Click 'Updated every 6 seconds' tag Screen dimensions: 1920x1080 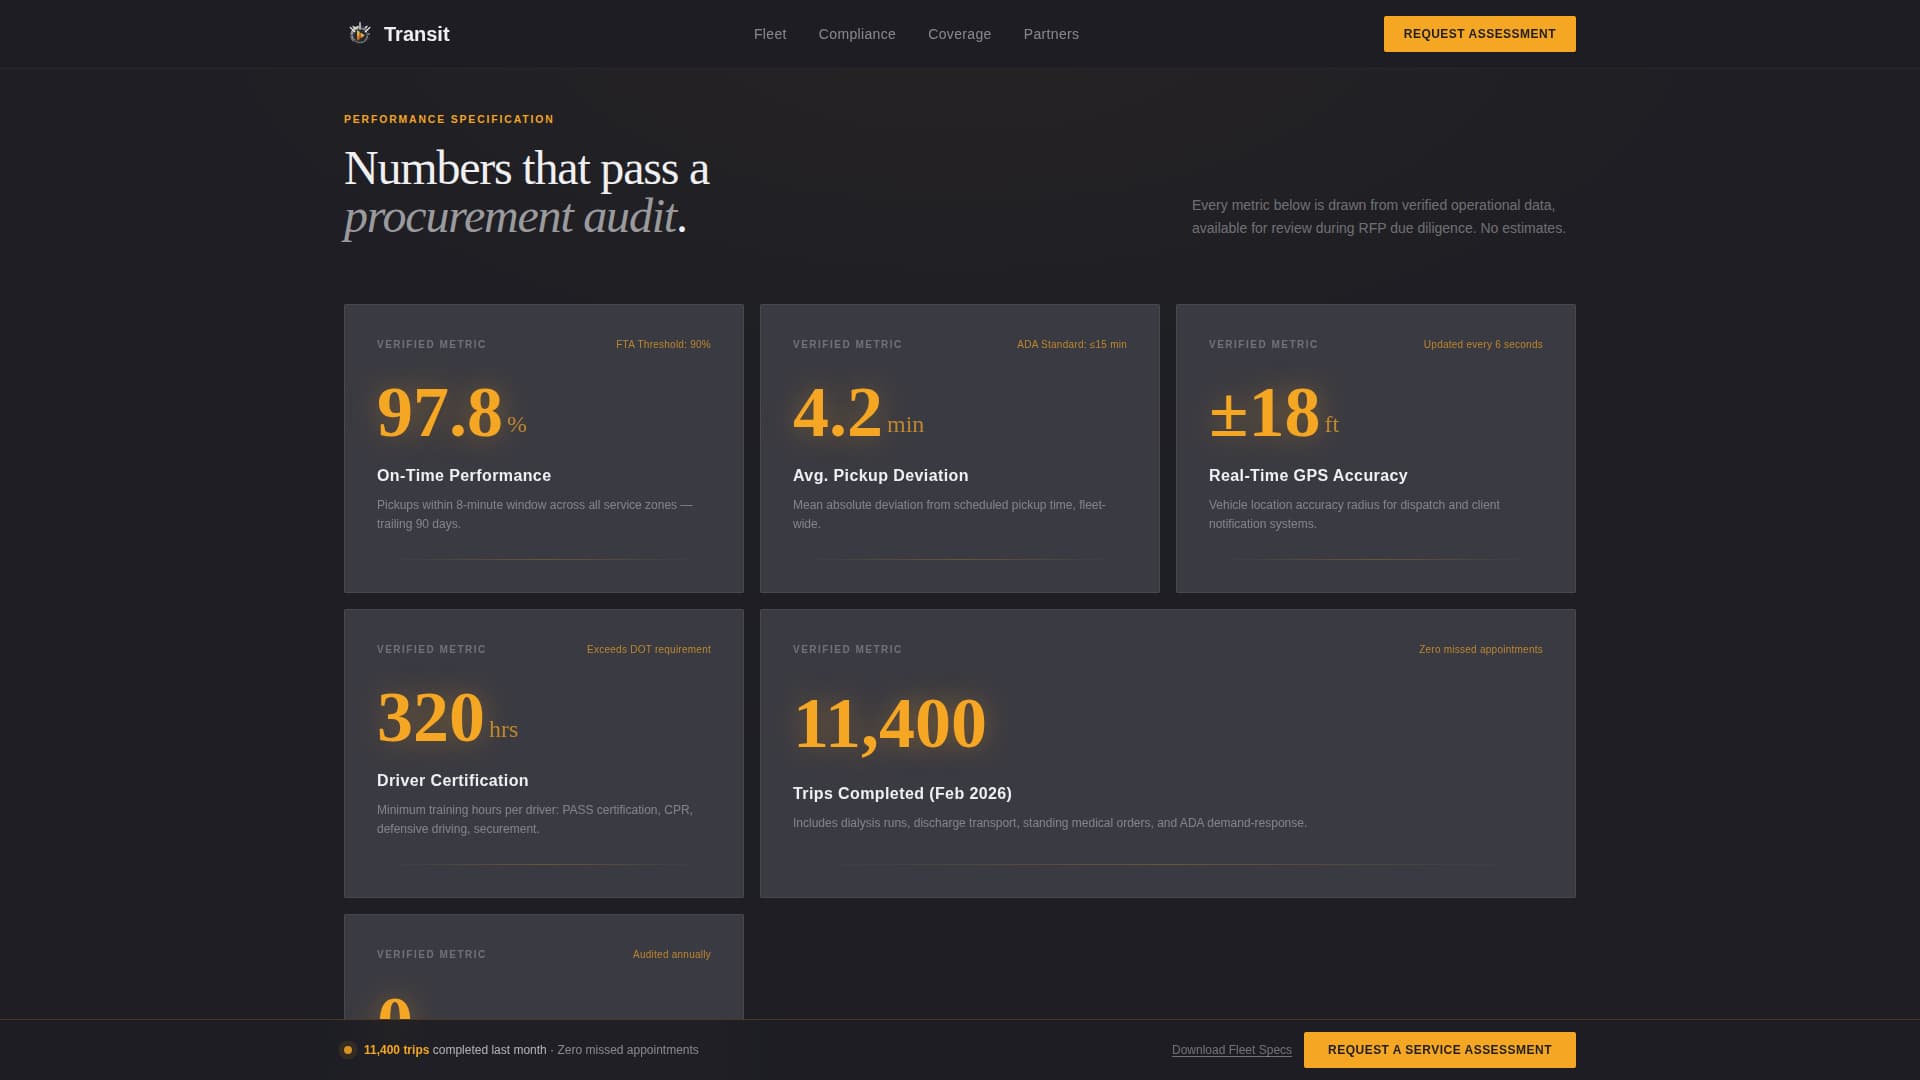click(1483, 344)
